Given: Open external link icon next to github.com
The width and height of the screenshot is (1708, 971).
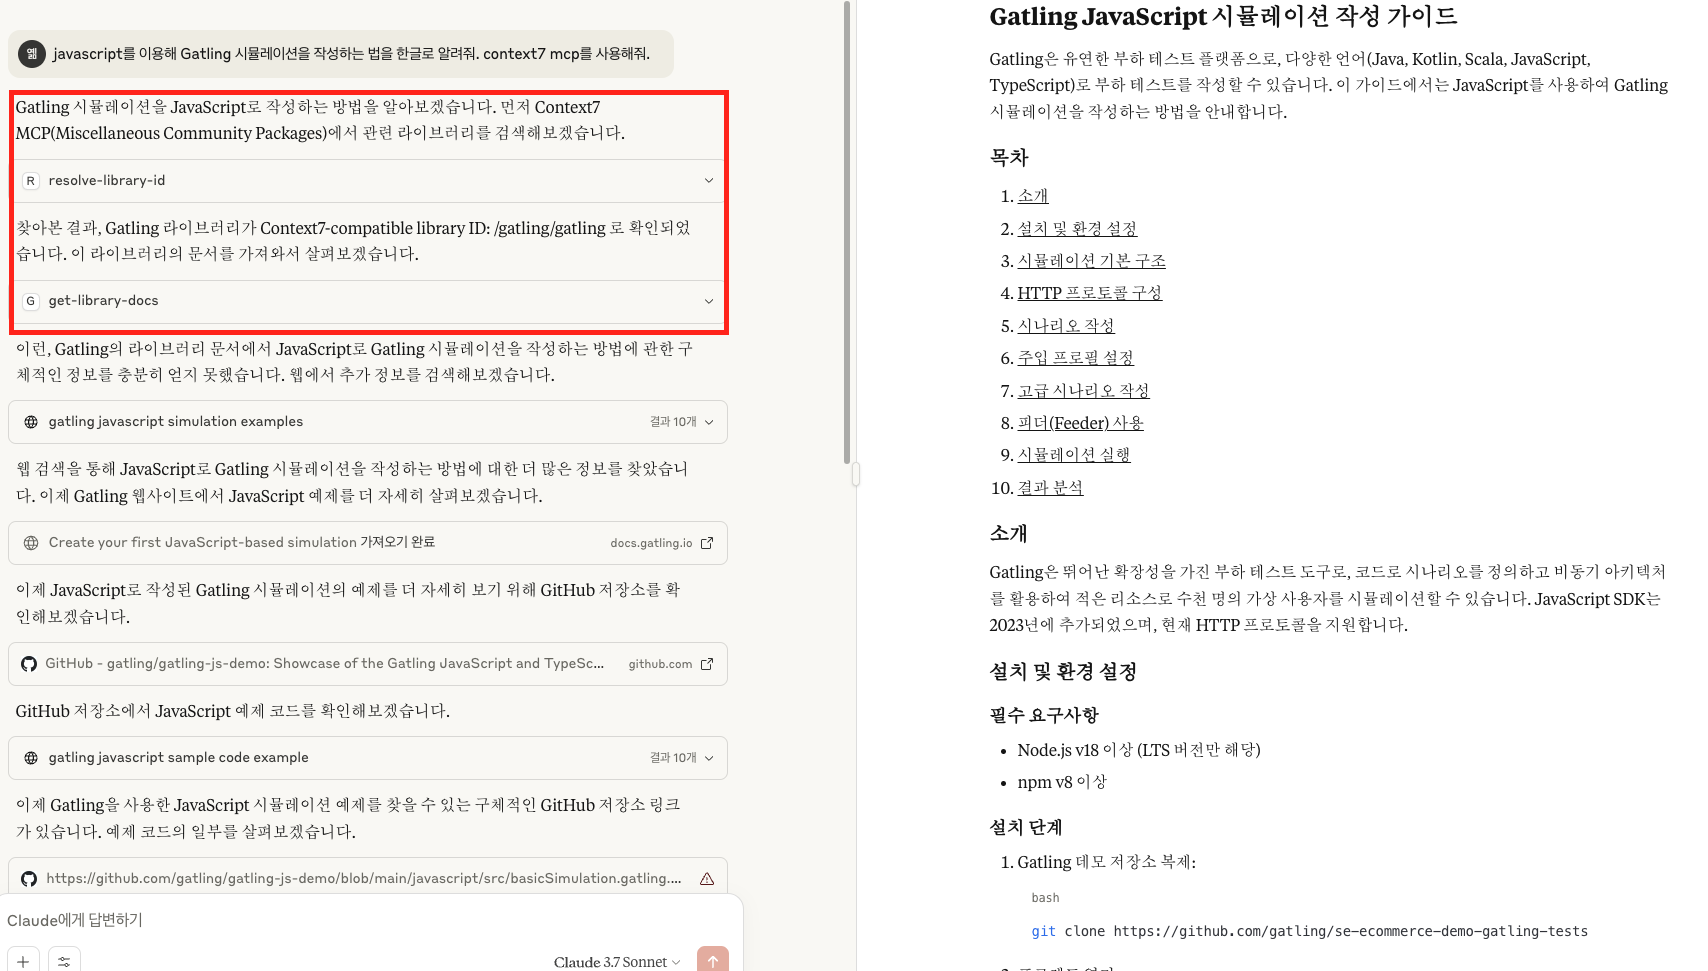Looking at the screenshot, I should (707, 664).
